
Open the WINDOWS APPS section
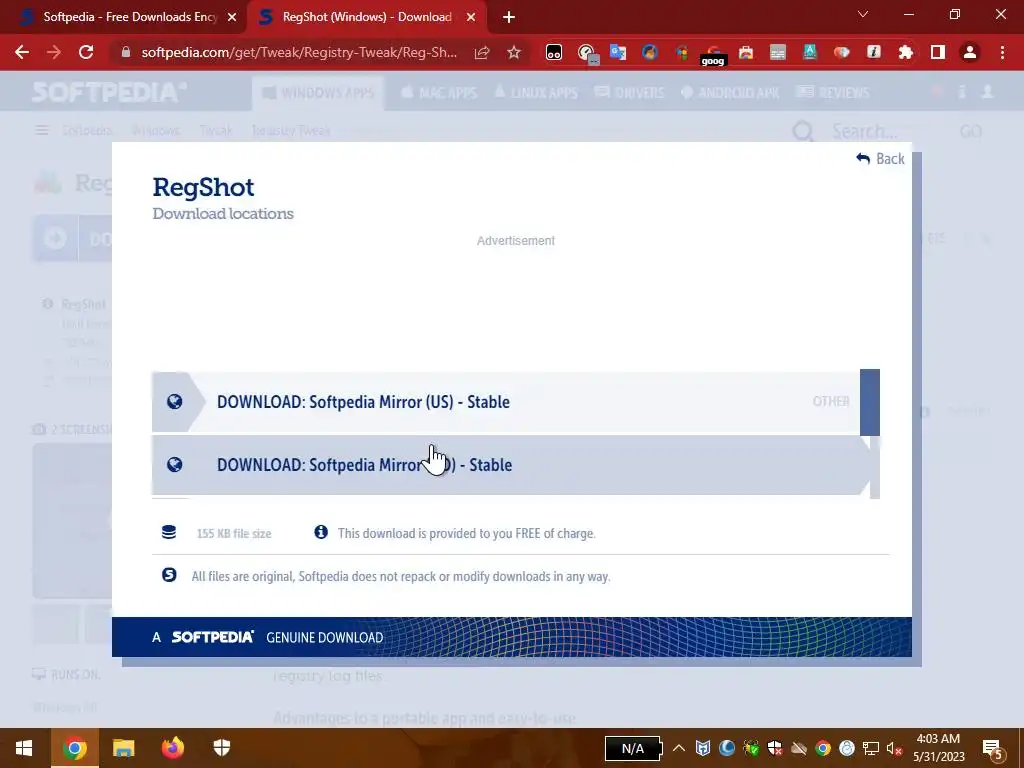(318, 93)
